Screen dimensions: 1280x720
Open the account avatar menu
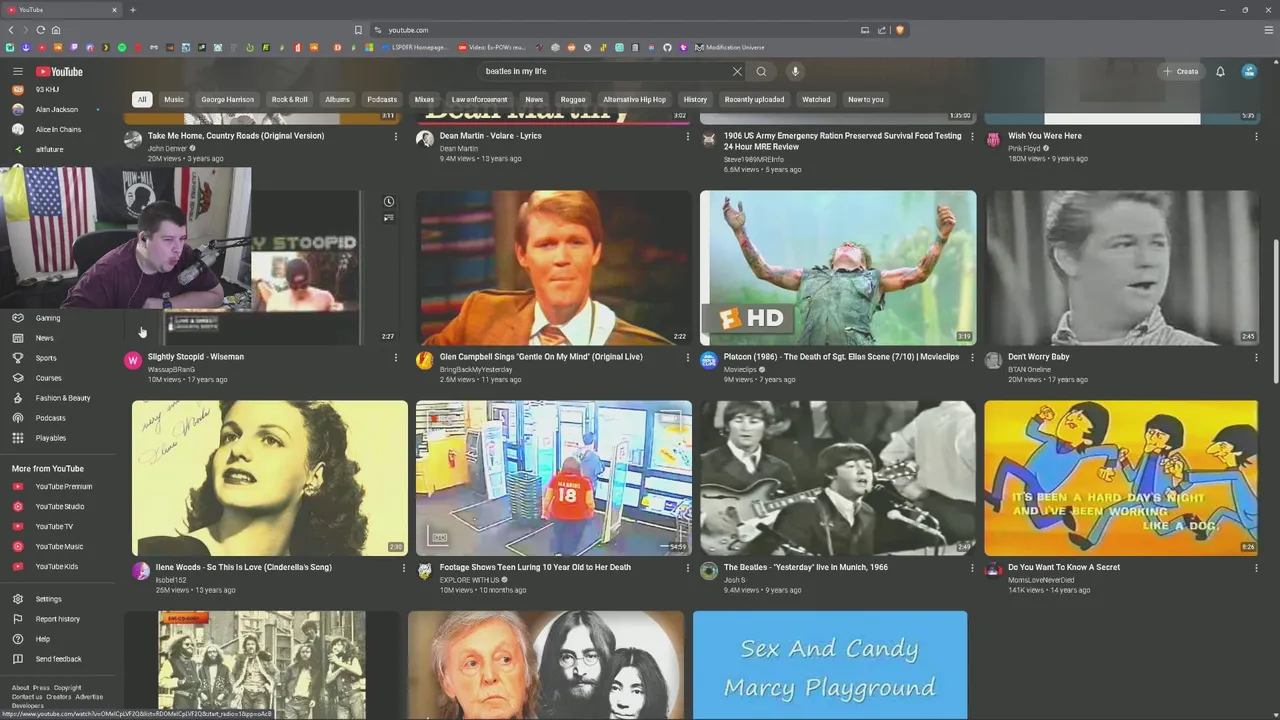pyautogui.click(x=1249, y=71)
